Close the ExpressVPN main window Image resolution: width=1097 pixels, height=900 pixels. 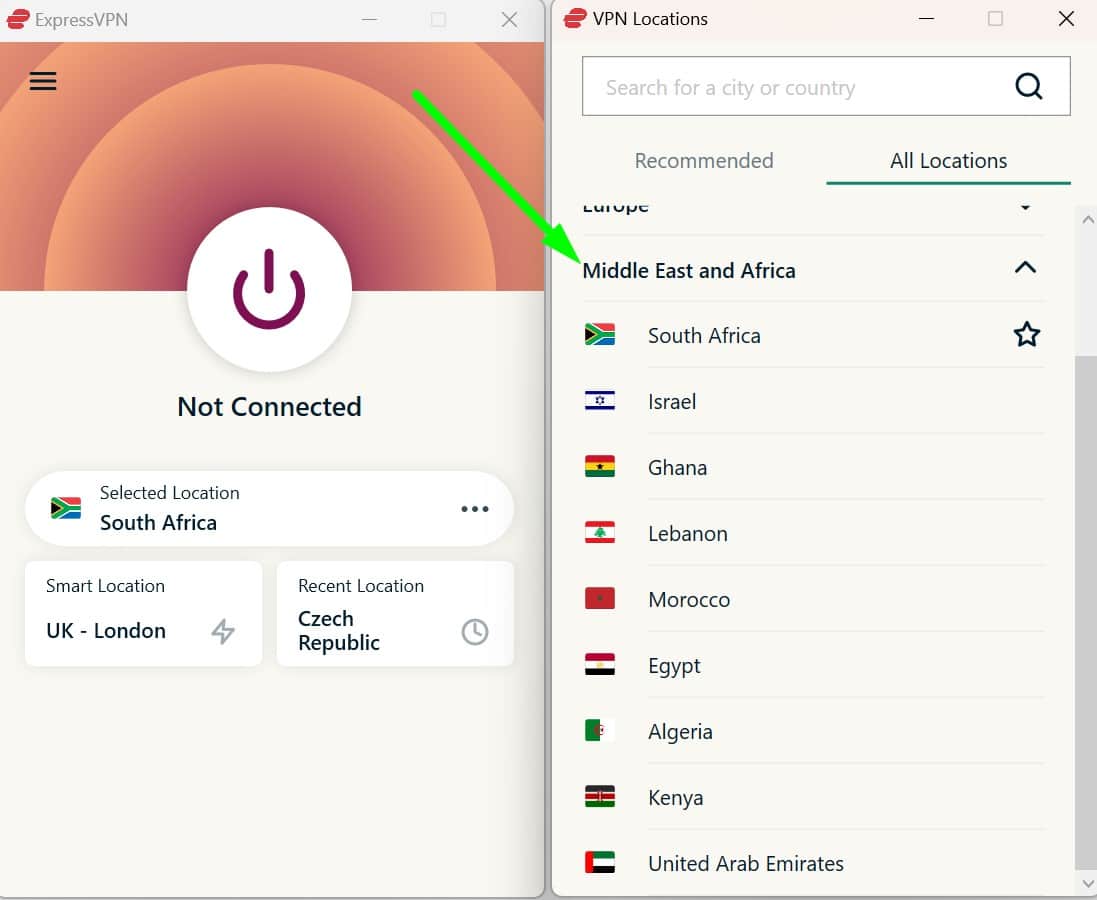pos(509,20)
